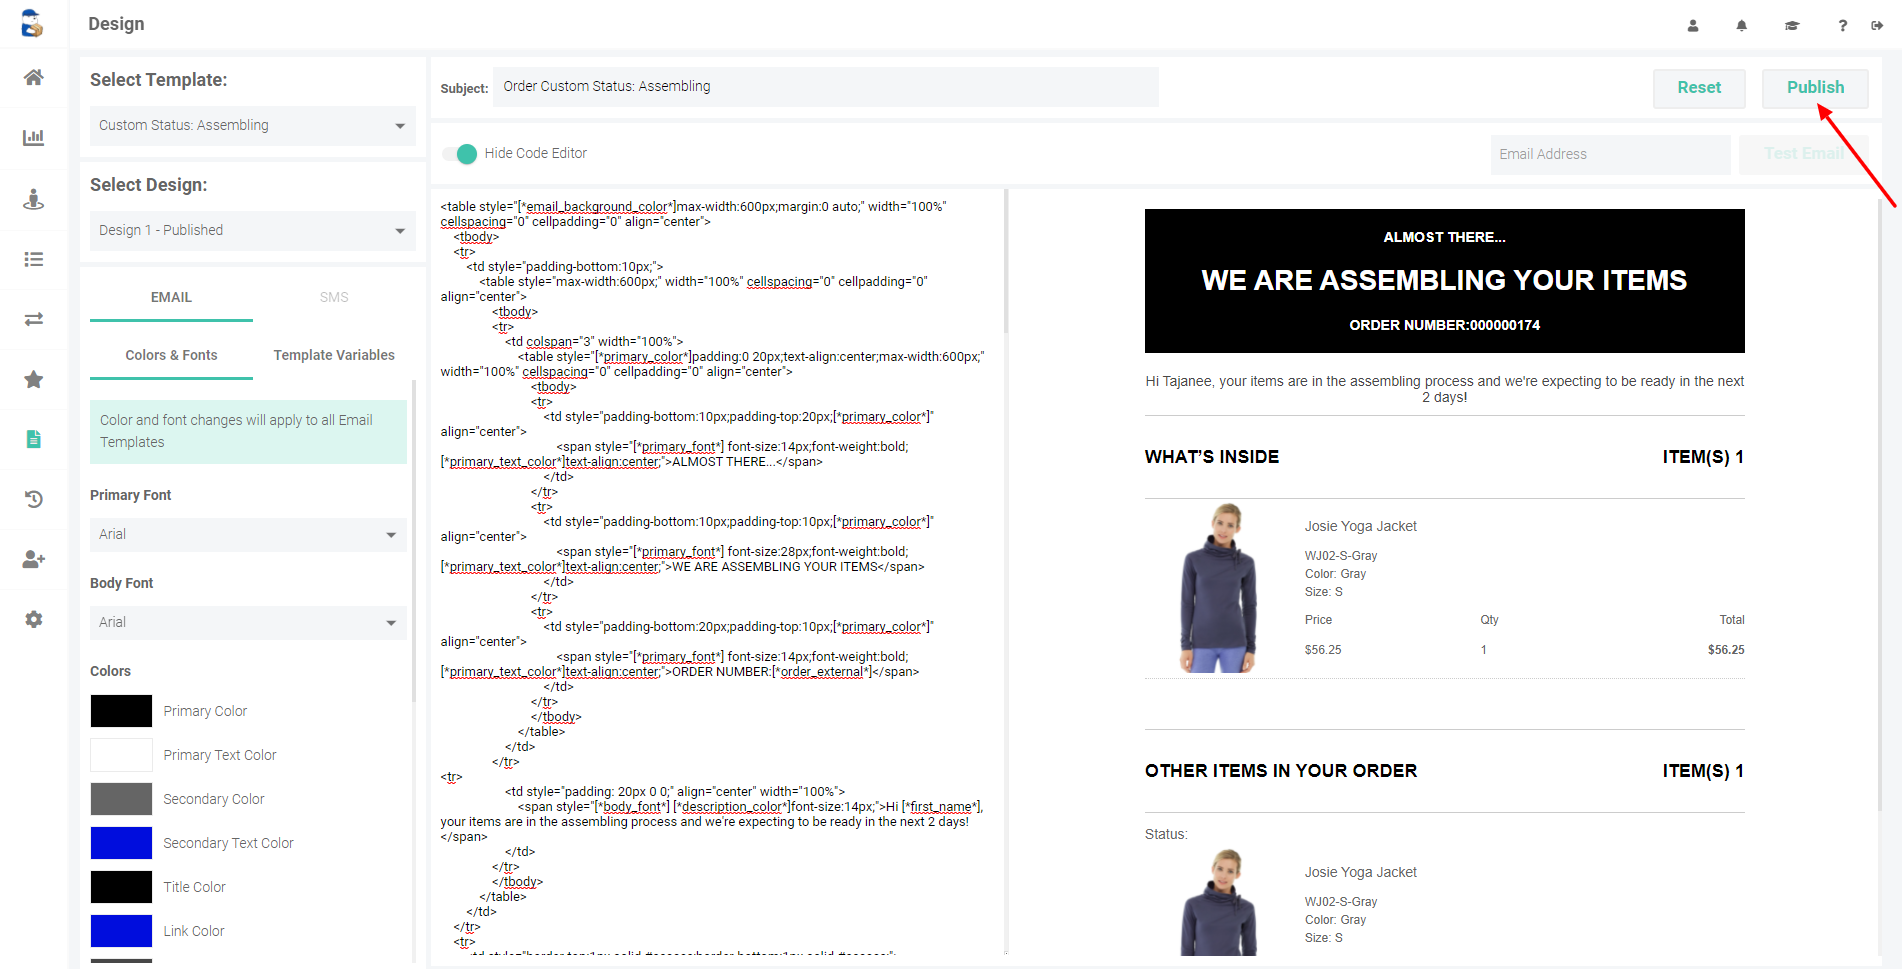
Task: Click the graduation cap tutorials icon
Action: tap(1792, 26)
